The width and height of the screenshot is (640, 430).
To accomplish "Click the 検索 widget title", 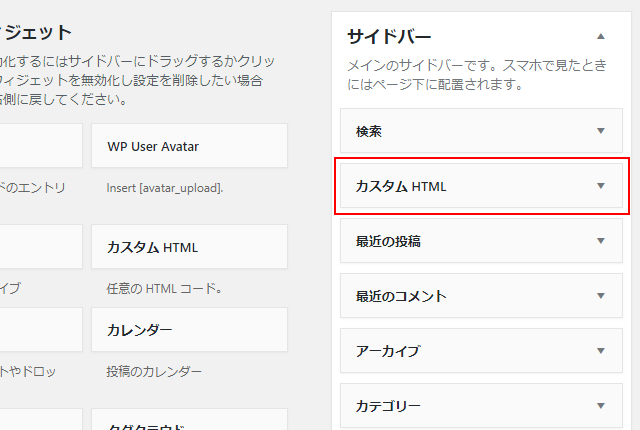I will point(369,131).
